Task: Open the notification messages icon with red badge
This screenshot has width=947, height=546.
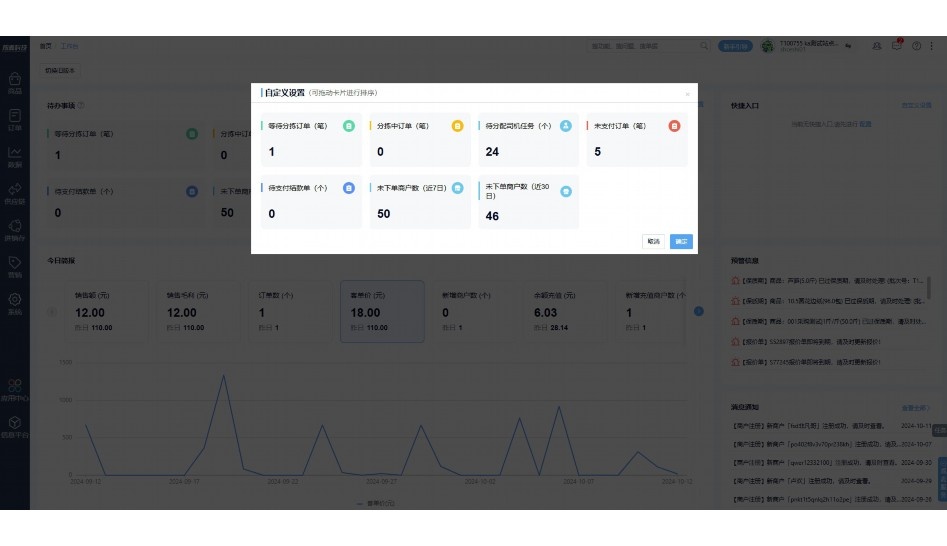Action: click(897, 46)
